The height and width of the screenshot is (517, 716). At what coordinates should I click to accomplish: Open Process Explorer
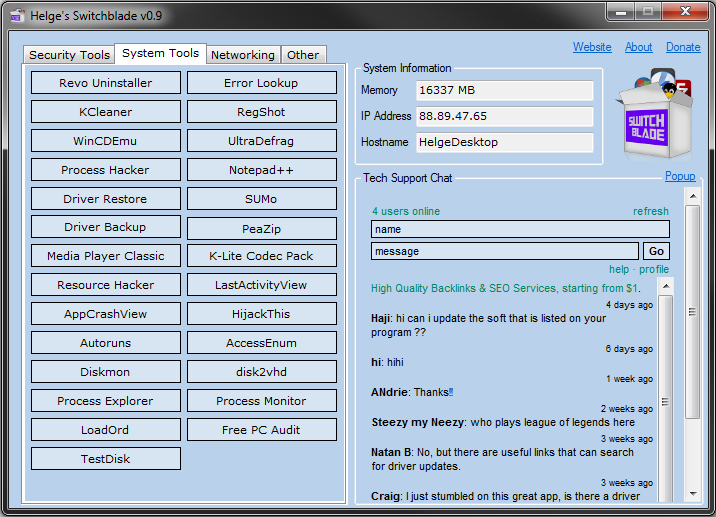click(x=105, y=401)
